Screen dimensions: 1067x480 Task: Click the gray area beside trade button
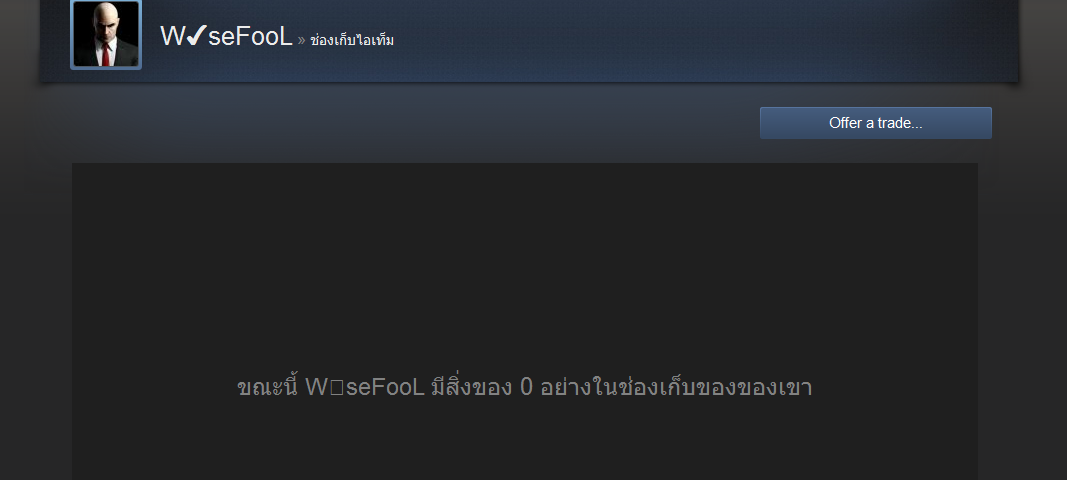408,123
